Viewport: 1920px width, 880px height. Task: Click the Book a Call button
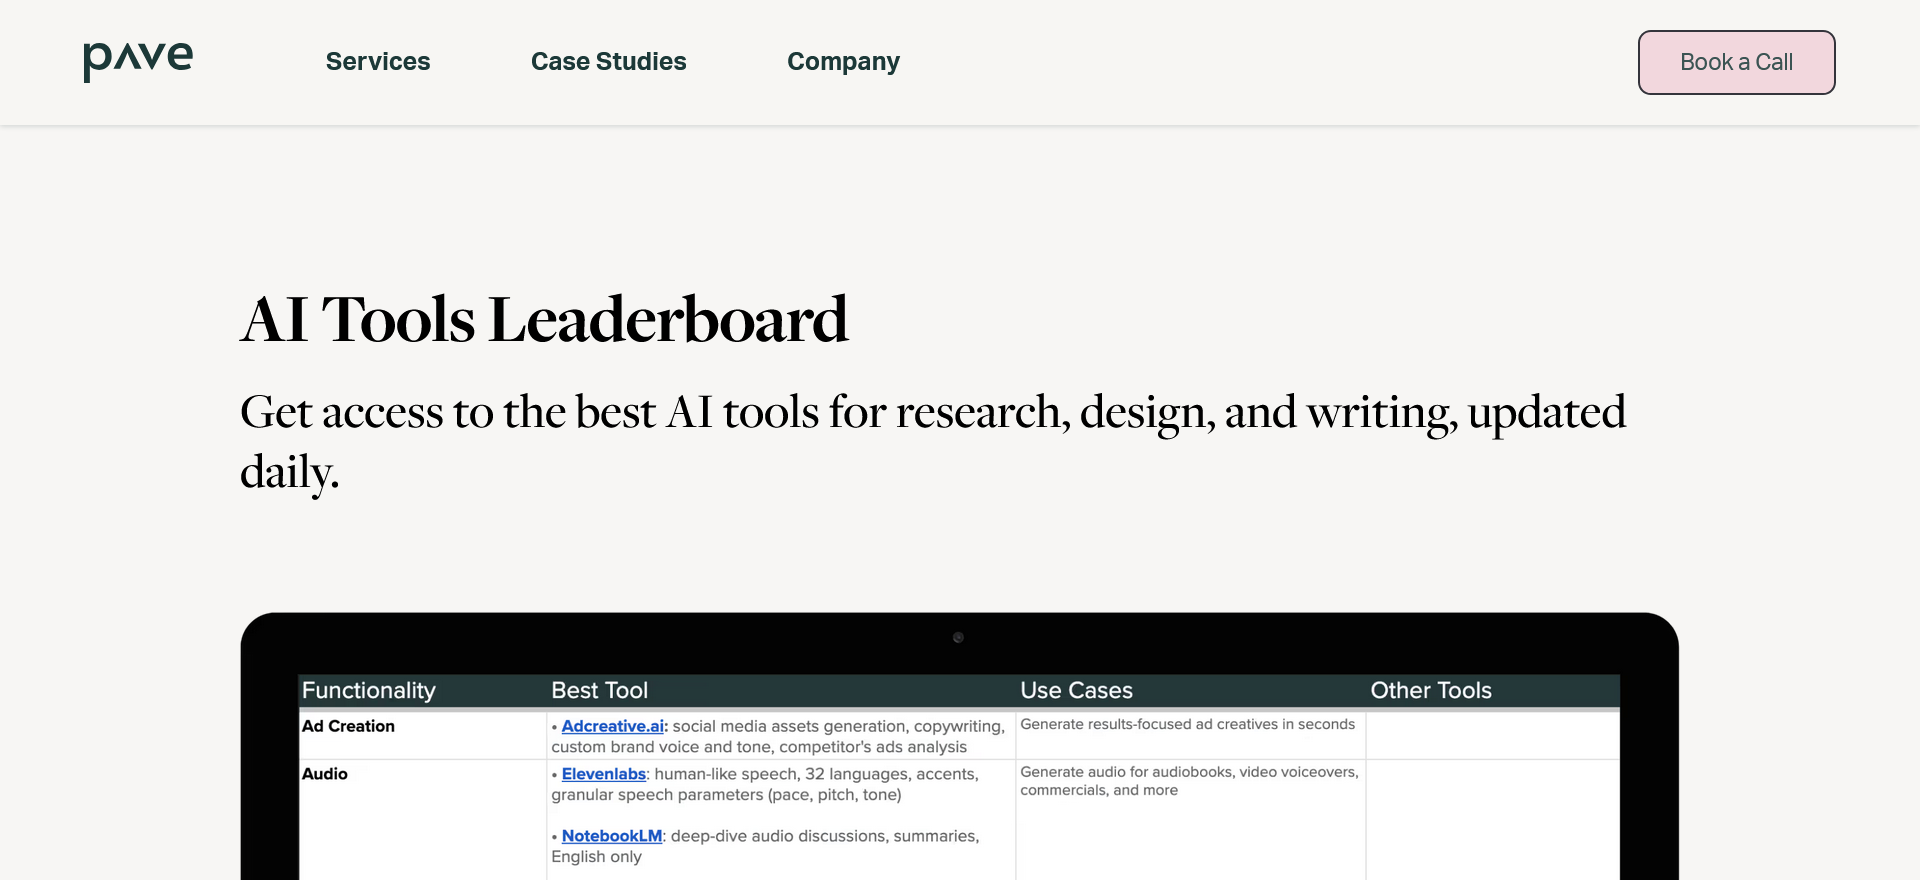(x=1735, y=62)
